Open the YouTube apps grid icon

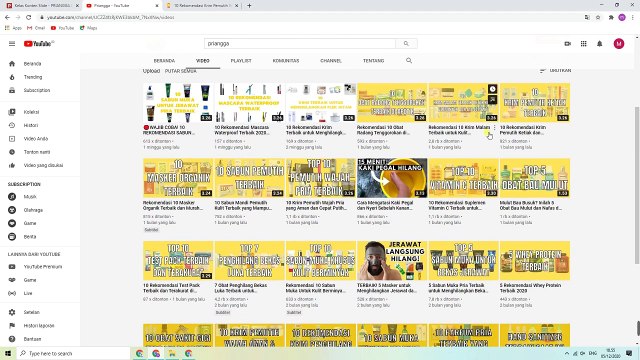pyautogui.click(x=584, y=44)
